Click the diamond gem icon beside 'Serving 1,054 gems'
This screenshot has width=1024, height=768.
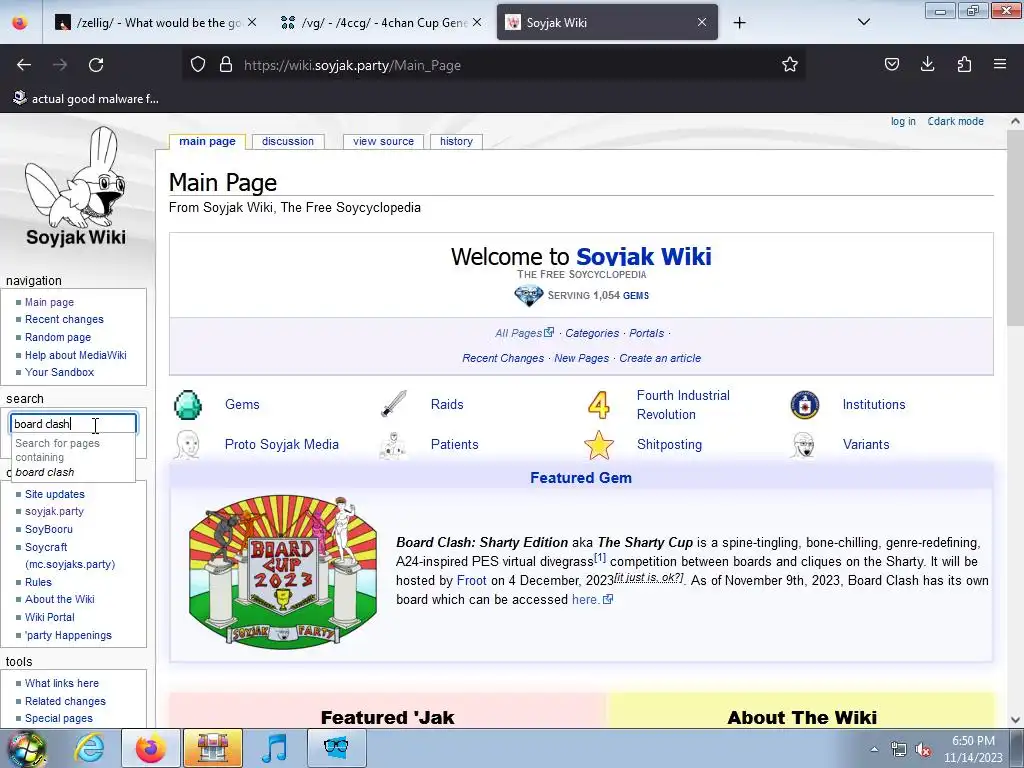[x=528, y=296]
